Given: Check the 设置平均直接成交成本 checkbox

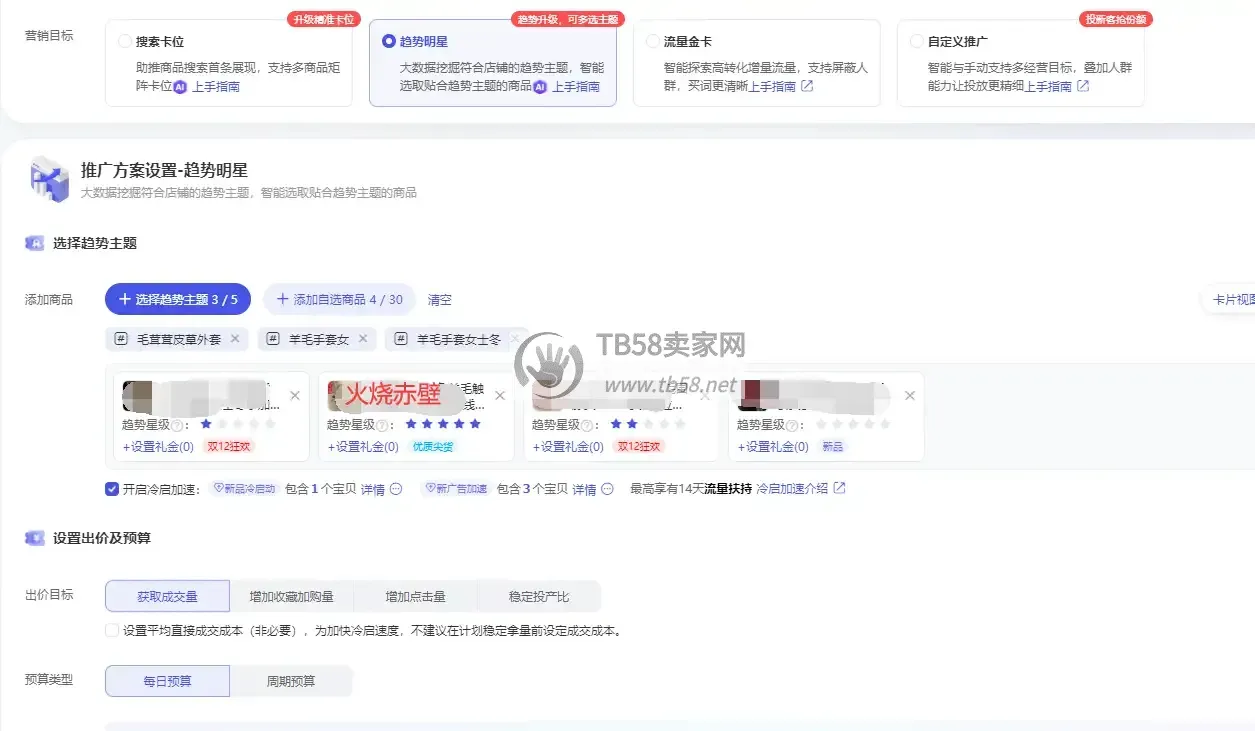Looking at the screenshot, I should (x=112, y=630).
